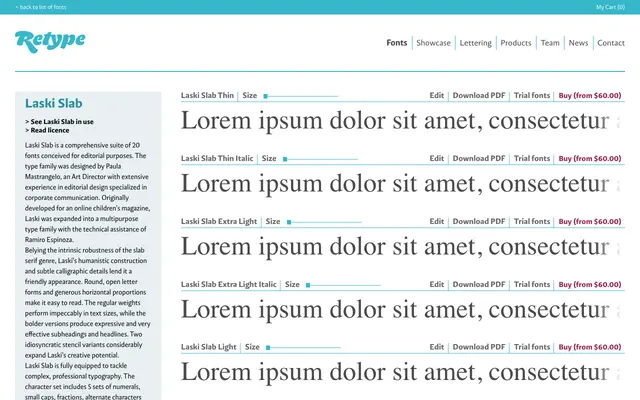Click the Laski Slab Thin Italic preview text

(400, 184)
